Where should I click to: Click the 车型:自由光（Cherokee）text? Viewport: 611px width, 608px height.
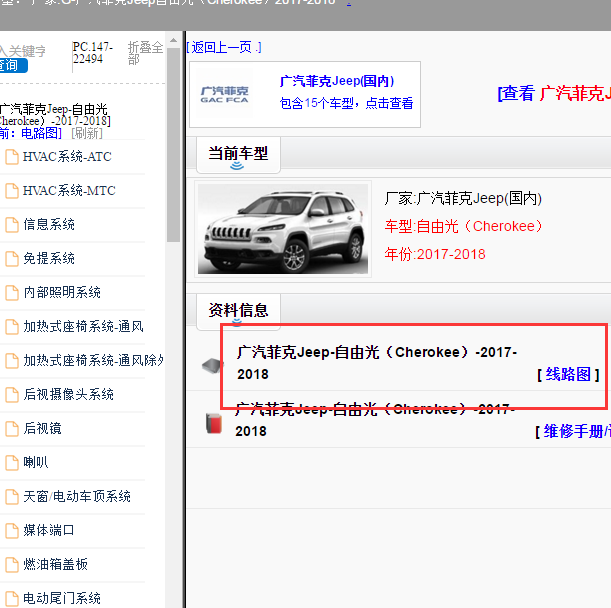tap(463, 226)
